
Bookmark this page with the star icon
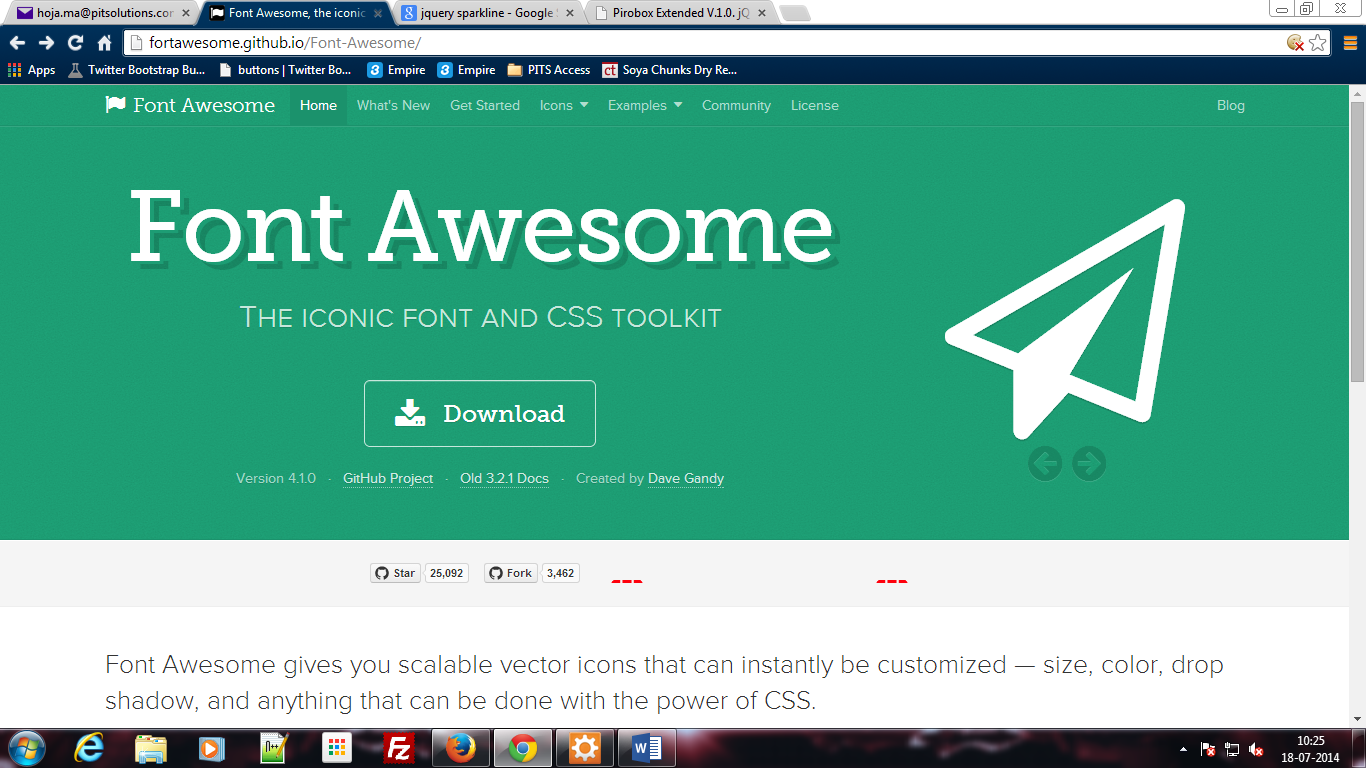tap(1318, 43)
